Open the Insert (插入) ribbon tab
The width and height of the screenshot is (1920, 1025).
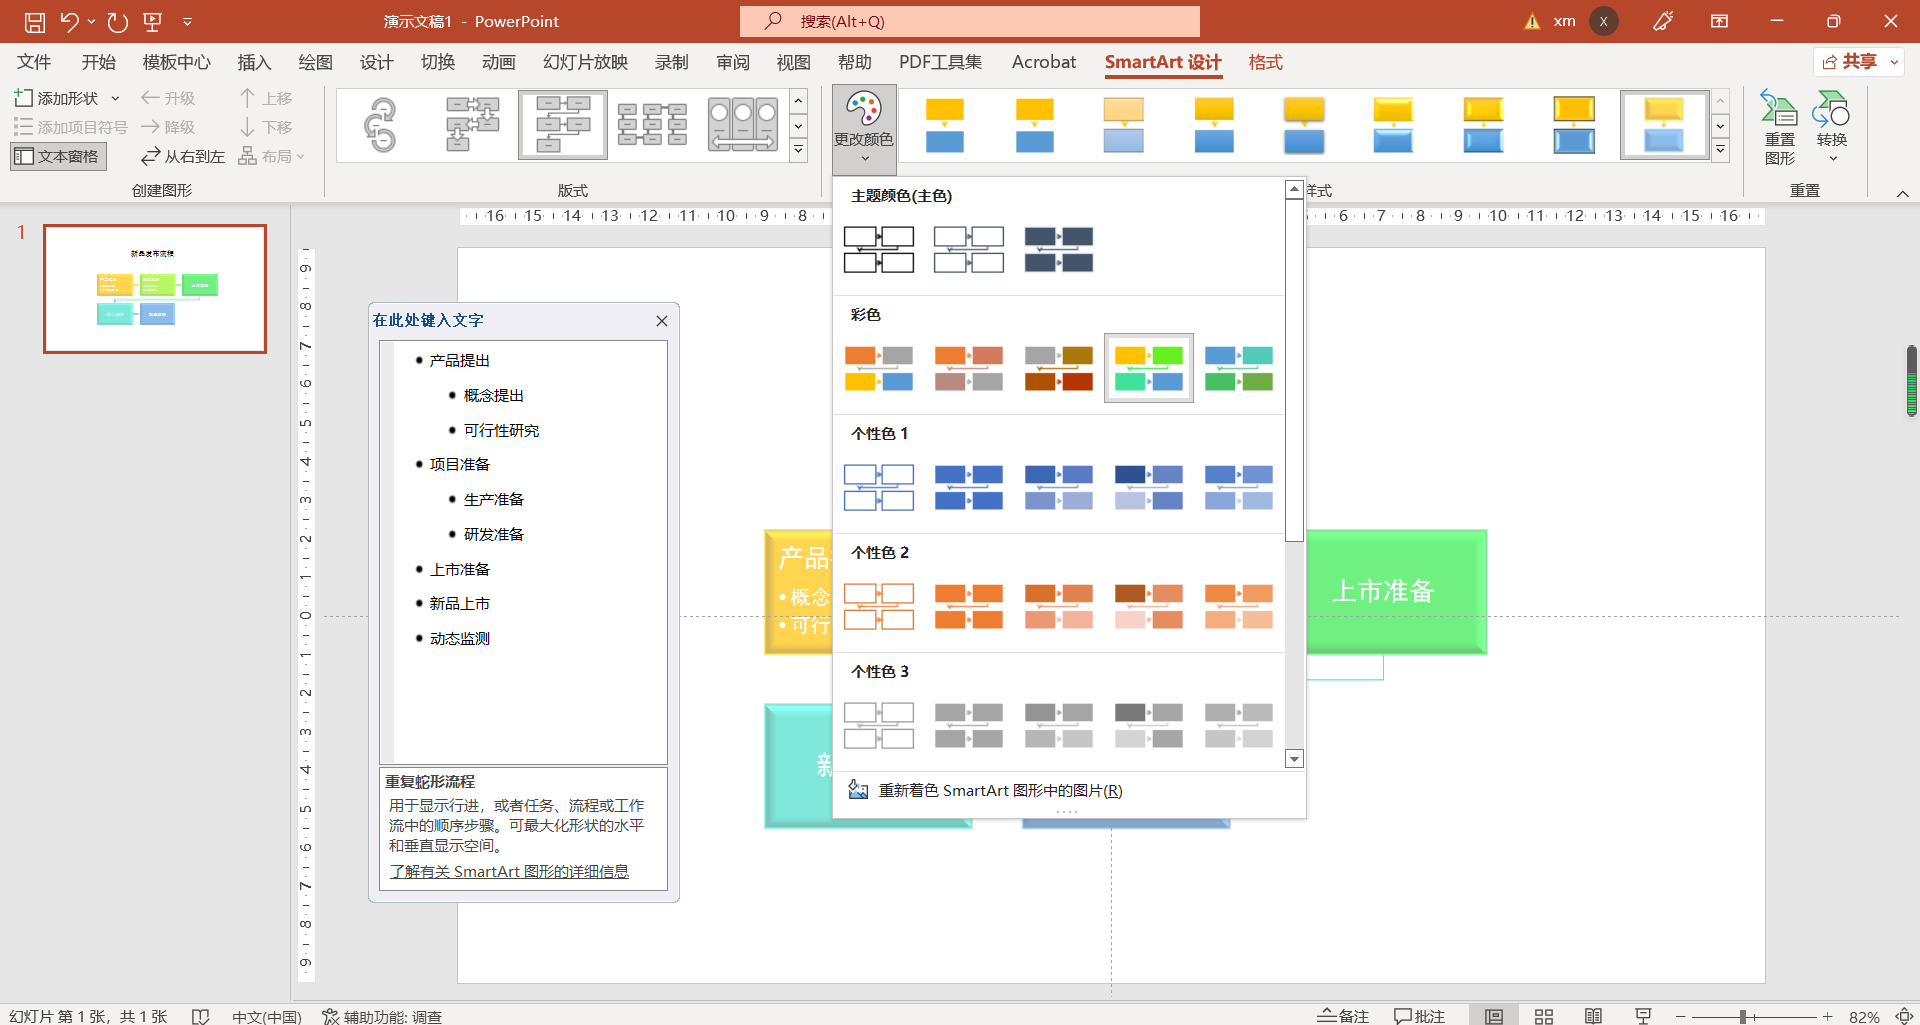coord(254,62)
